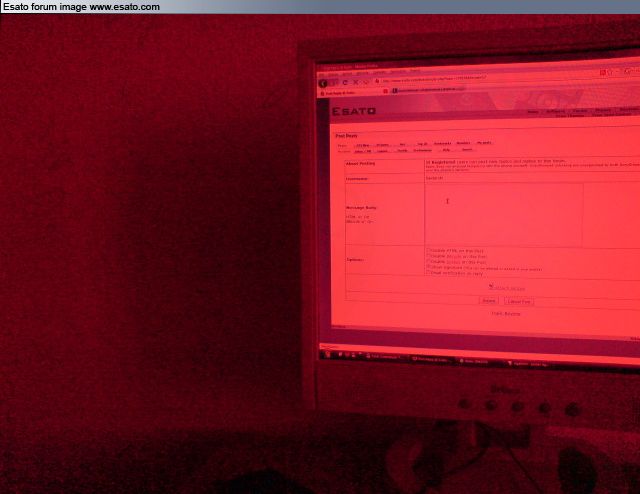Click the browser Reload page icon
The width and height of the screenshot is (640, 494).
[345, 82]
